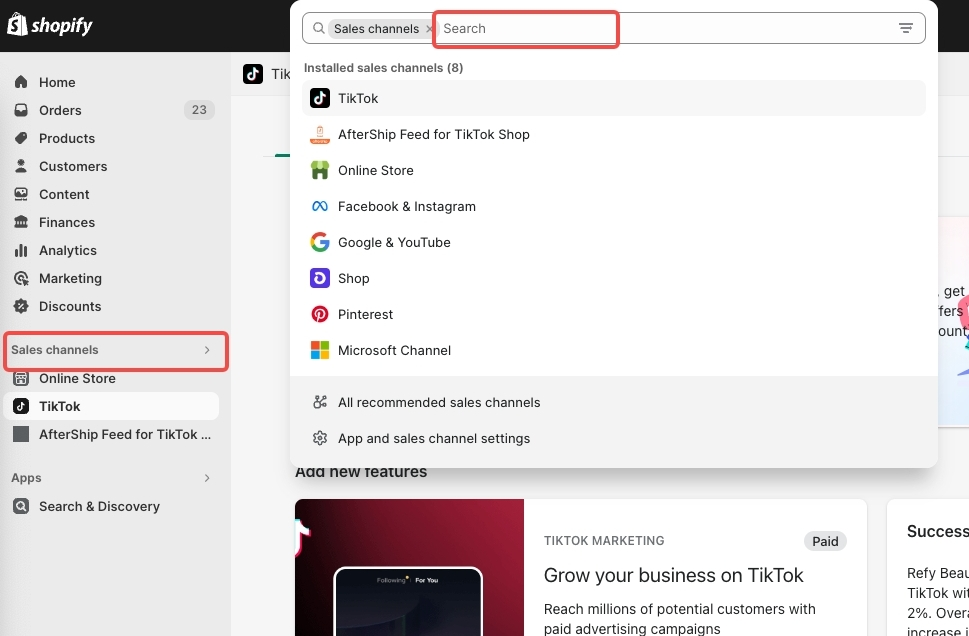Click the Pinterest channel icon

[320, 314]
